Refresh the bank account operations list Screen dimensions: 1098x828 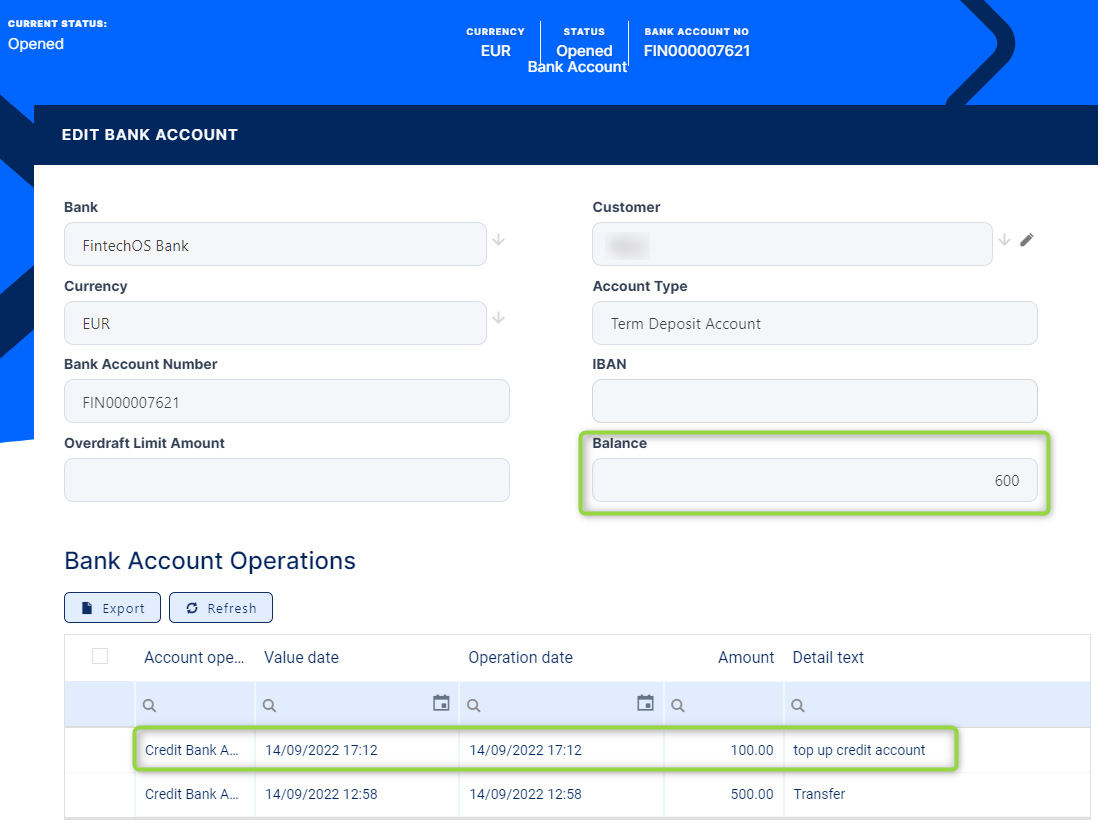[221, 608]
